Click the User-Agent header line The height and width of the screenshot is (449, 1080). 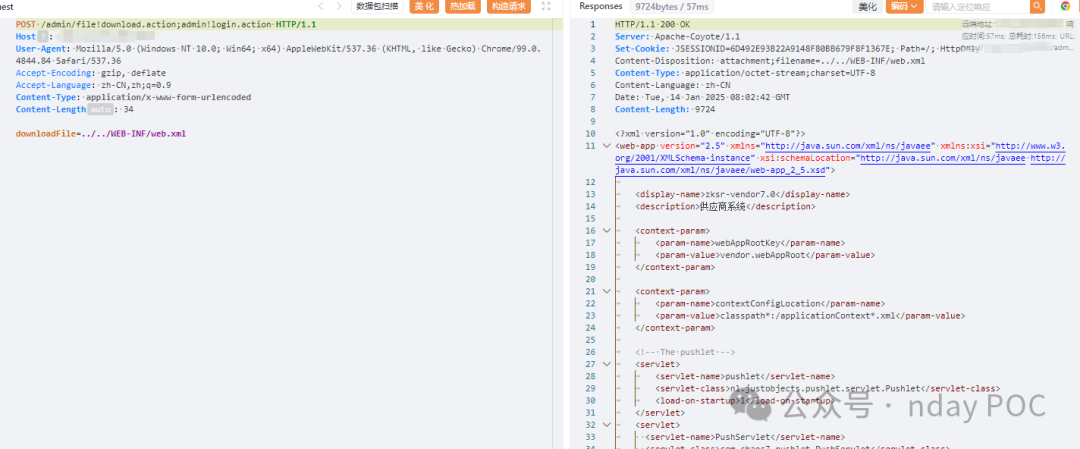[x=278, y=55]
